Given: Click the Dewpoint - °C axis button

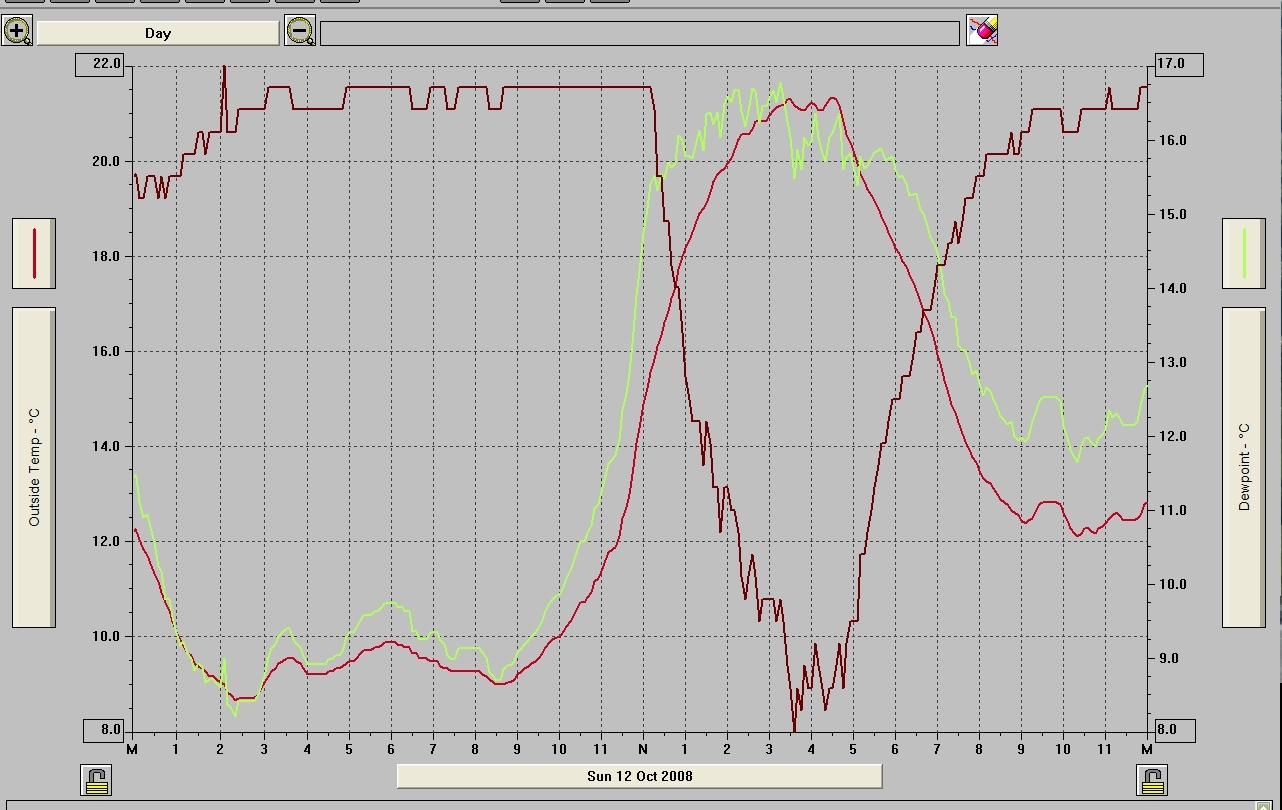Looking at the screenshot, I should (1244, 467).
